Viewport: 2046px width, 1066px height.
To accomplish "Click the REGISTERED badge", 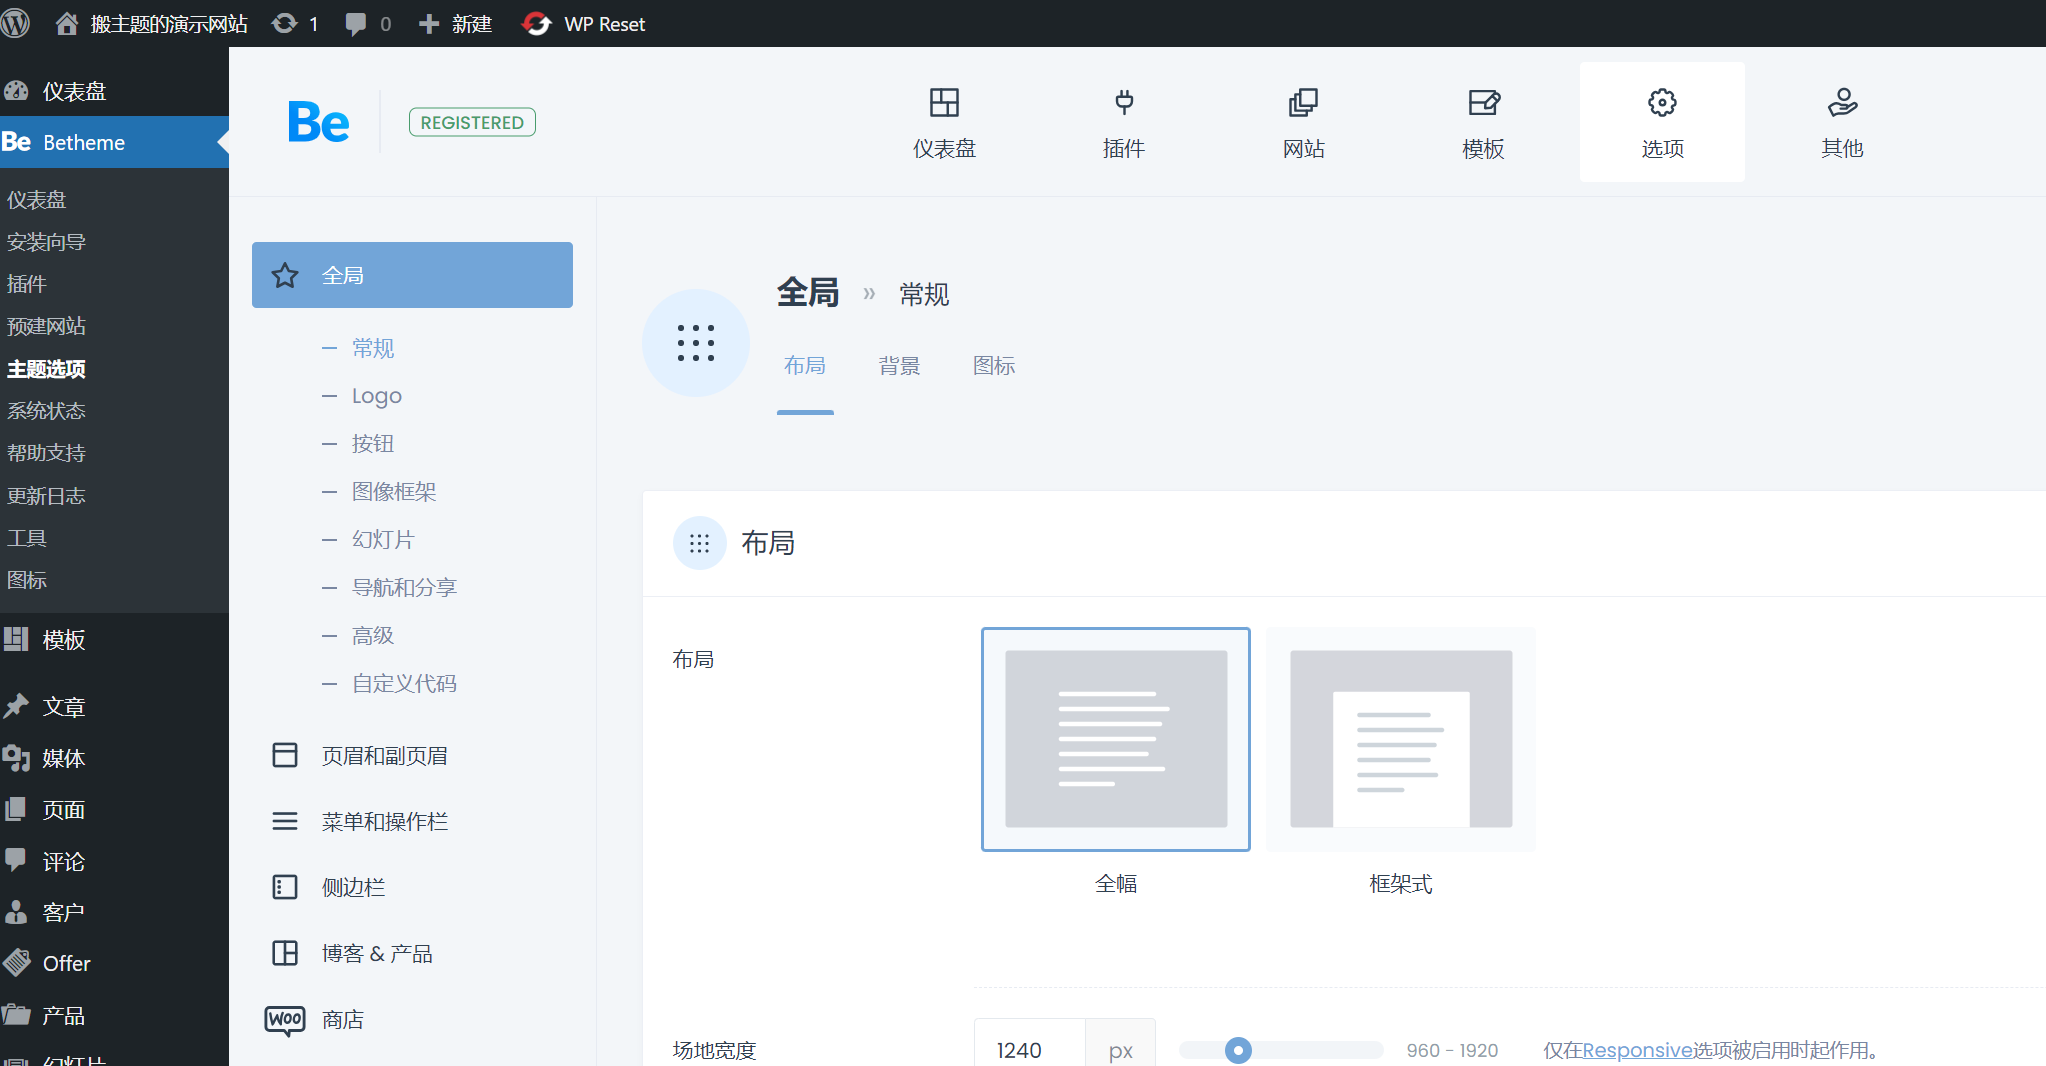I will point(472,122).
